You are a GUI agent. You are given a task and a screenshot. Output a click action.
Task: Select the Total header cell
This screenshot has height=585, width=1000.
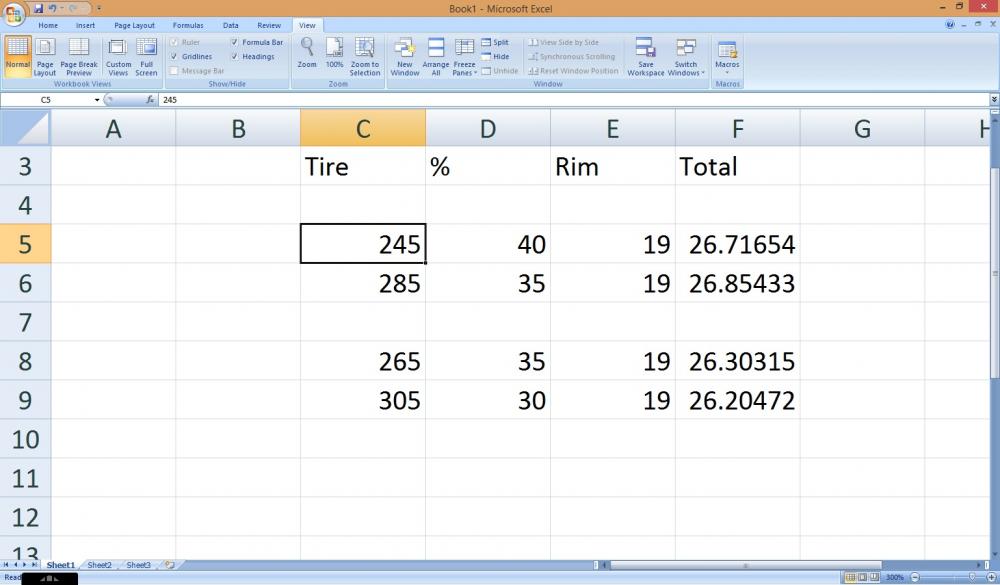click(x=737, y=167)
